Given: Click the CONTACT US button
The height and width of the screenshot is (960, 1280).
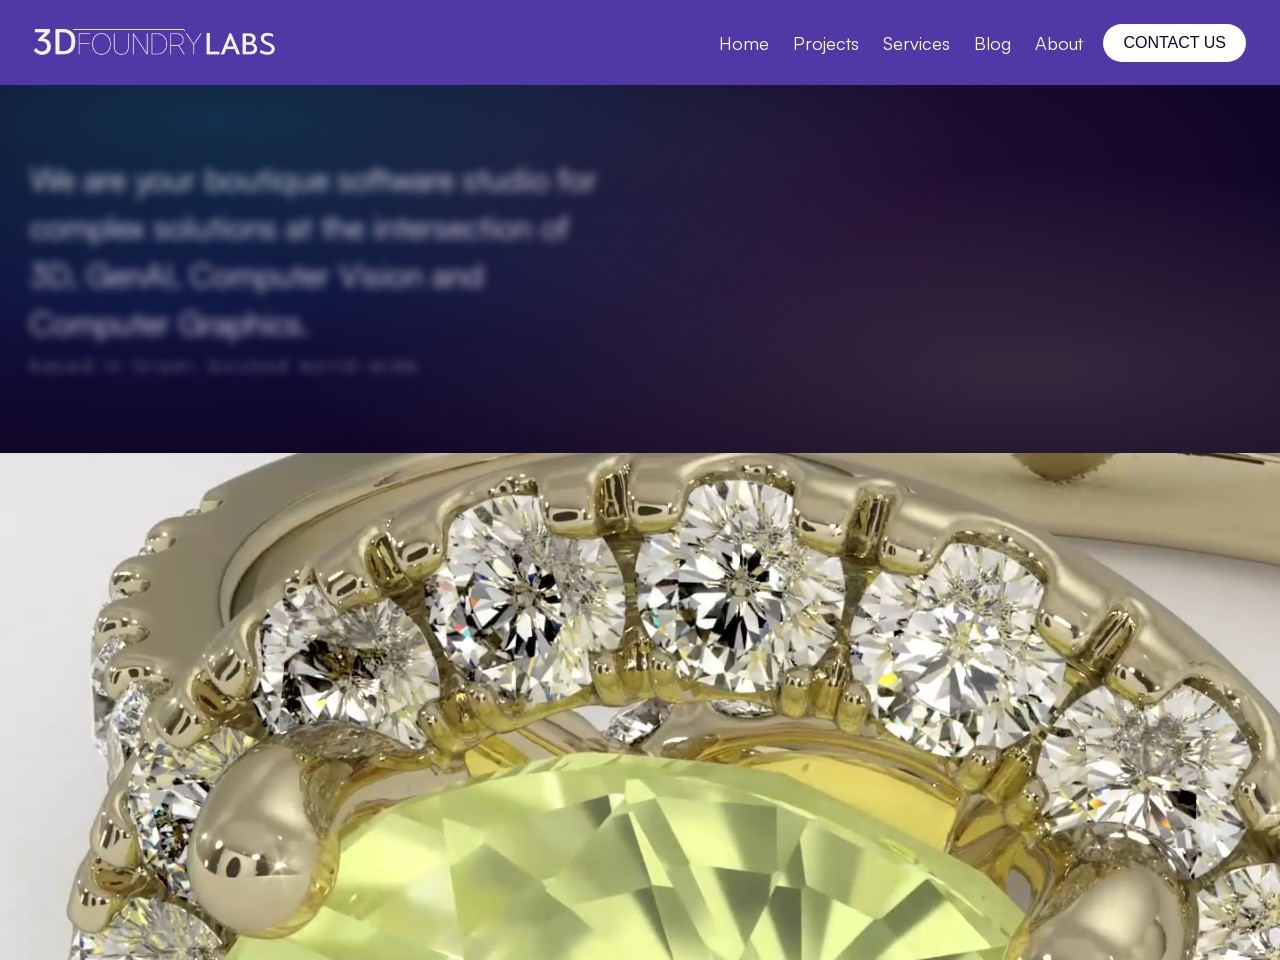Looking at the screenshot, I should point(1174,43).
